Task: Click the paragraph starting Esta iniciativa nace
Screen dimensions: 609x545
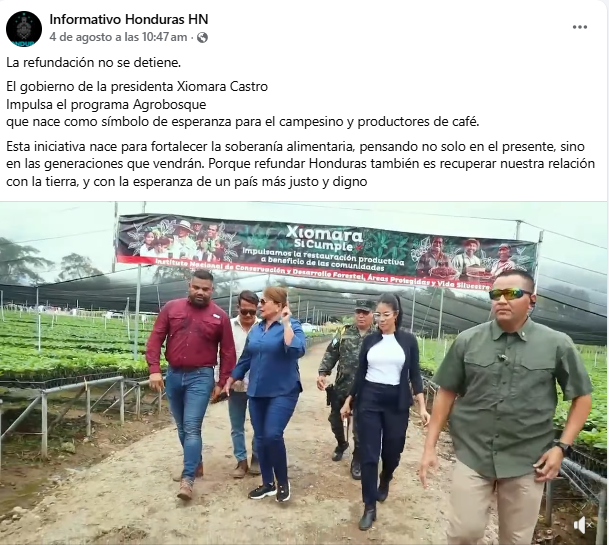Action: (x=301, y=164)
